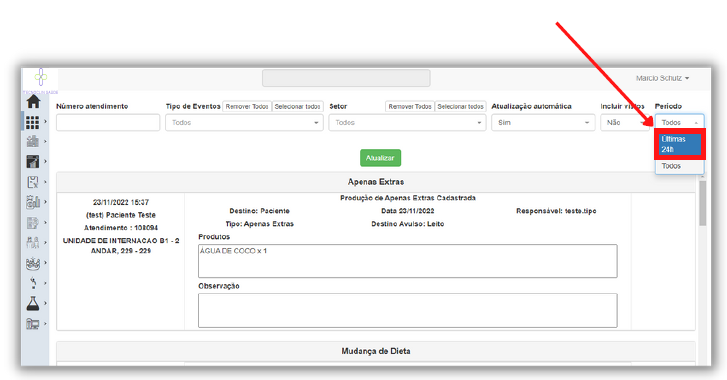Open the Setor dropdown
The width and height of the screenshot is (727, 380).
[x=408, y=123]
